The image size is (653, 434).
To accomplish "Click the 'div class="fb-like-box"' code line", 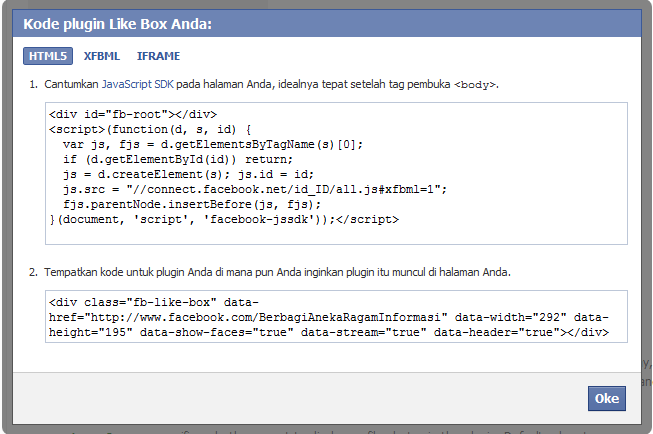I will tap(154, 301).
